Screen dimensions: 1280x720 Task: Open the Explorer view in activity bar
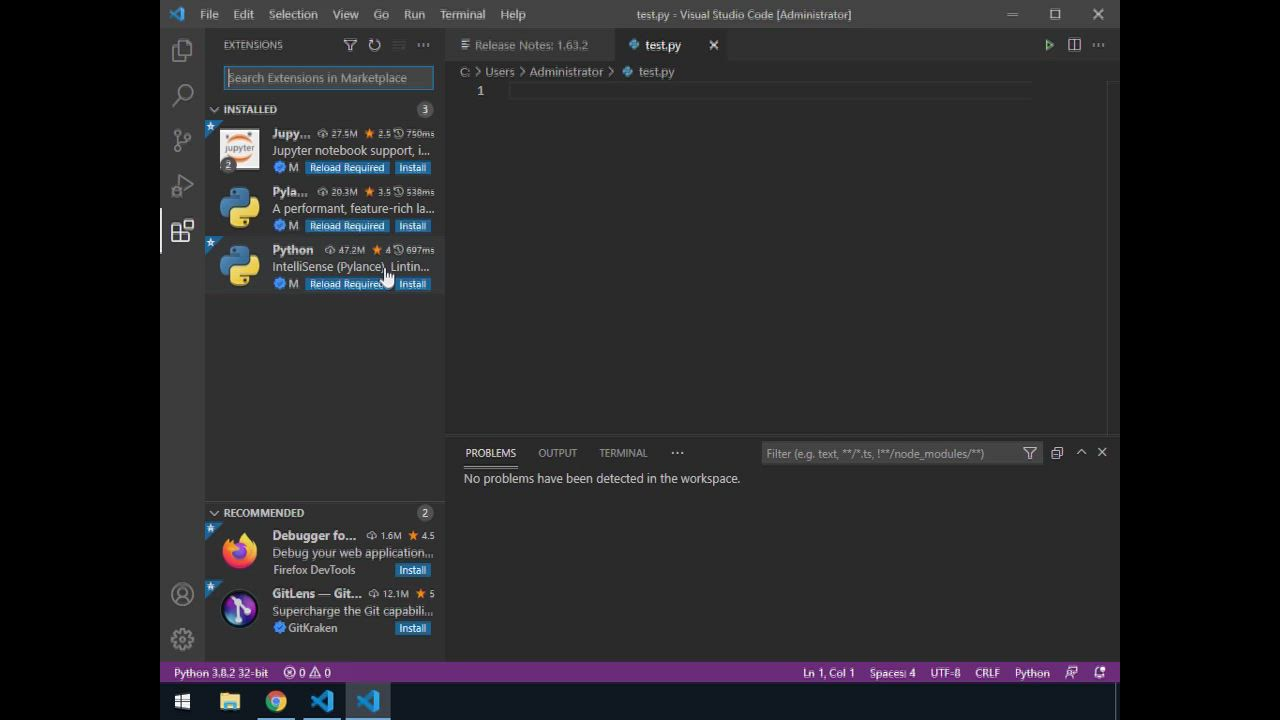182,50
